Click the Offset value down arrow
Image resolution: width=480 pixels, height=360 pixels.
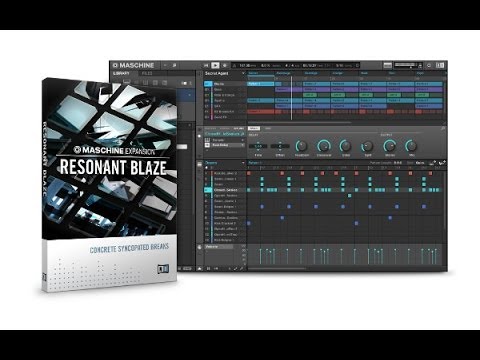point(280,150)
